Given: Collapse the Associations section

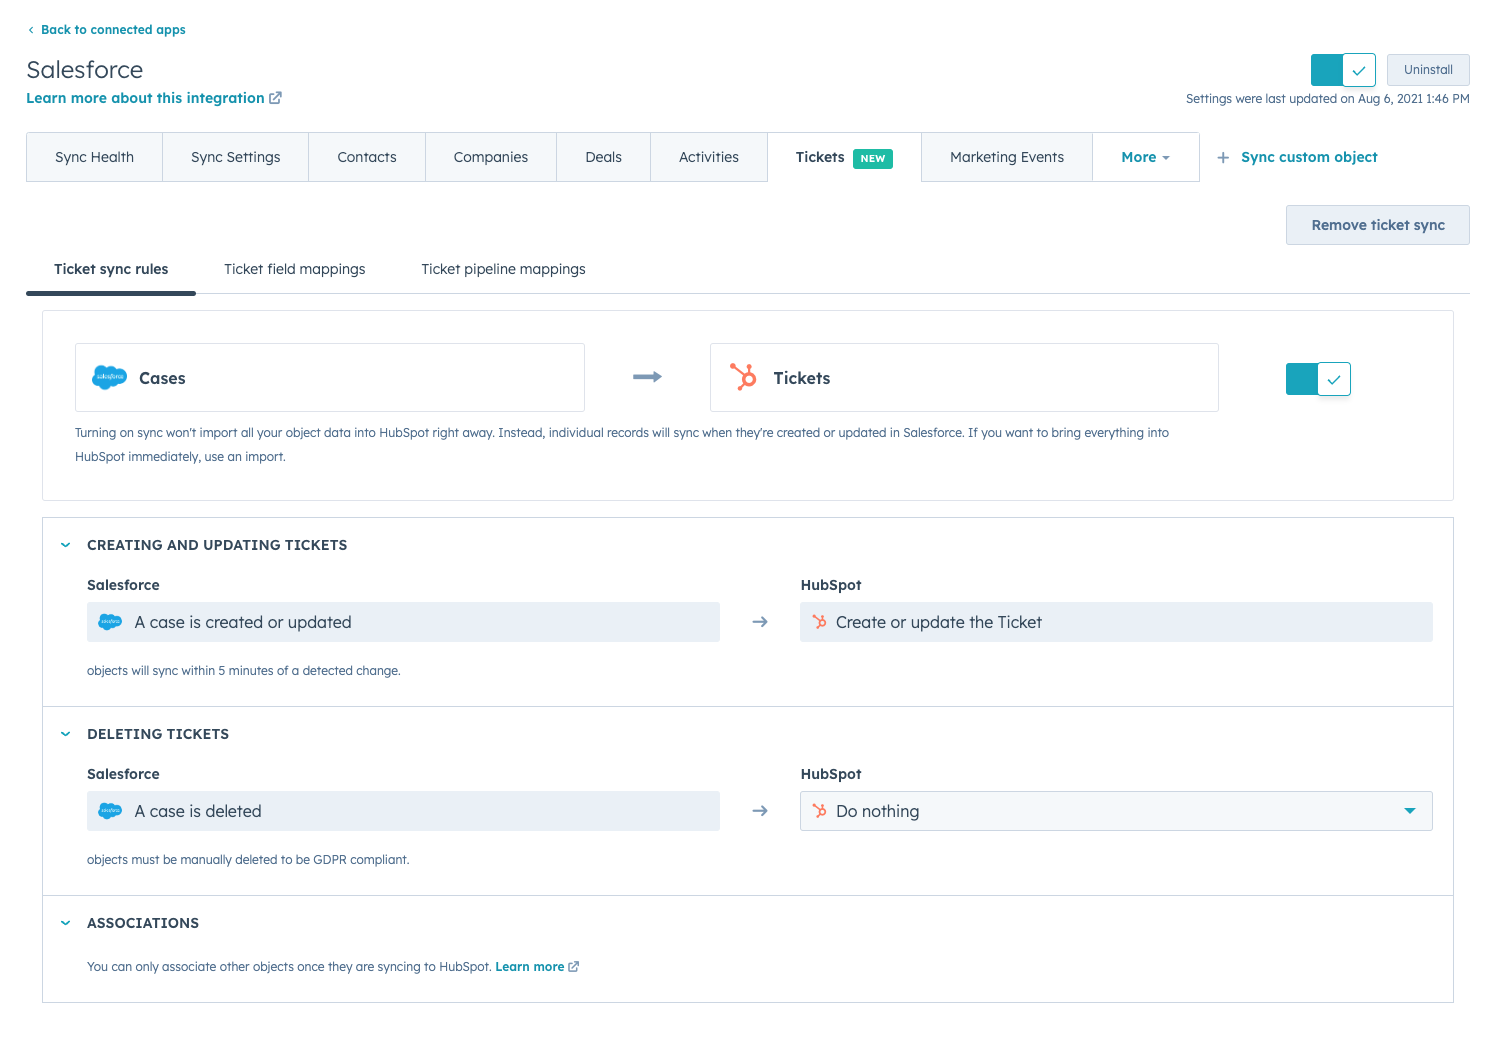Looking at the screenshot, I should [x=66, y=923].
